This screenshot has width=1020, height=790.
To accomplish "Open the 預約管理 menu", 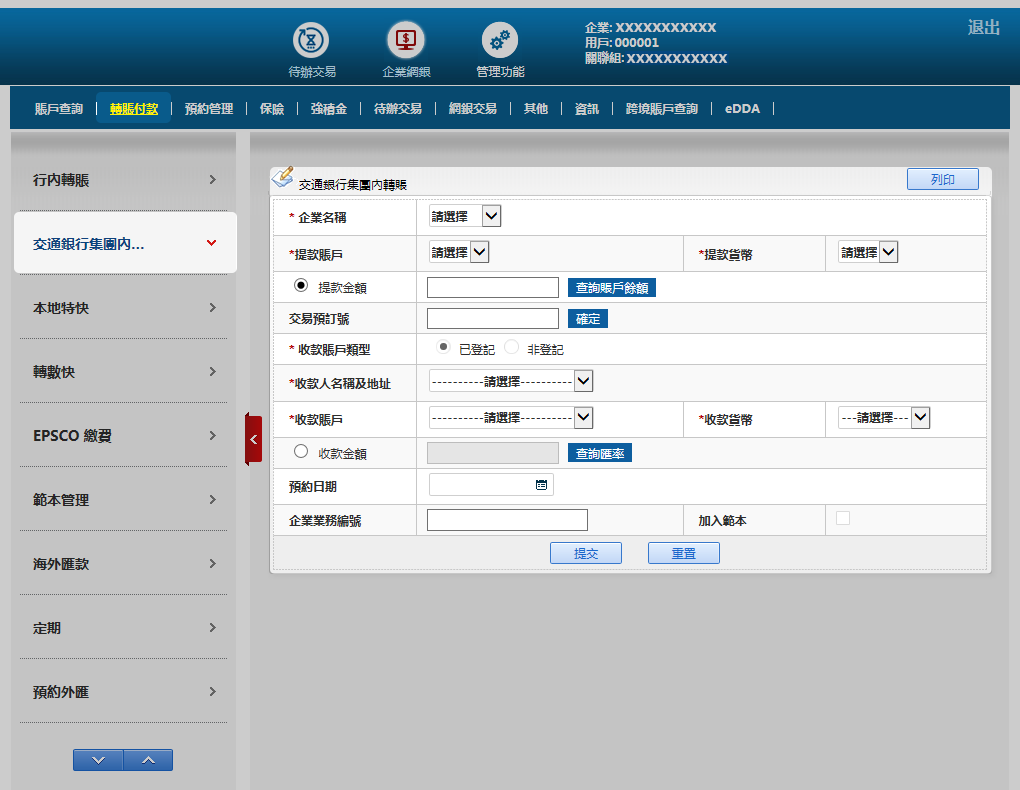I will click(x=209, y=109).
